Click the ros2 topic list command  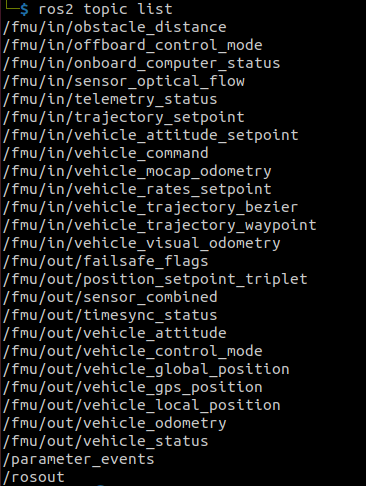pyautogui.click(x=105, y=9)
